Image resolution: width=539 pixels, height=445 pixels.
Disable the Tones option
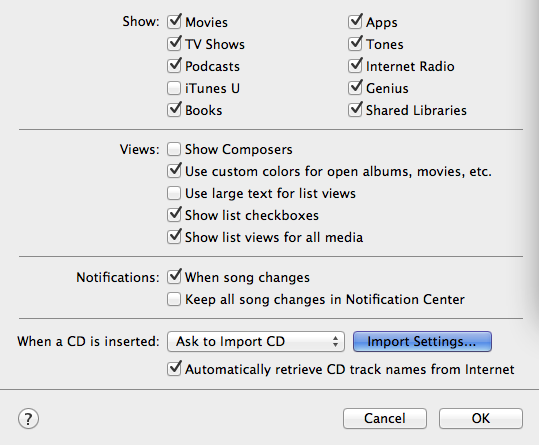click(355, 44)
